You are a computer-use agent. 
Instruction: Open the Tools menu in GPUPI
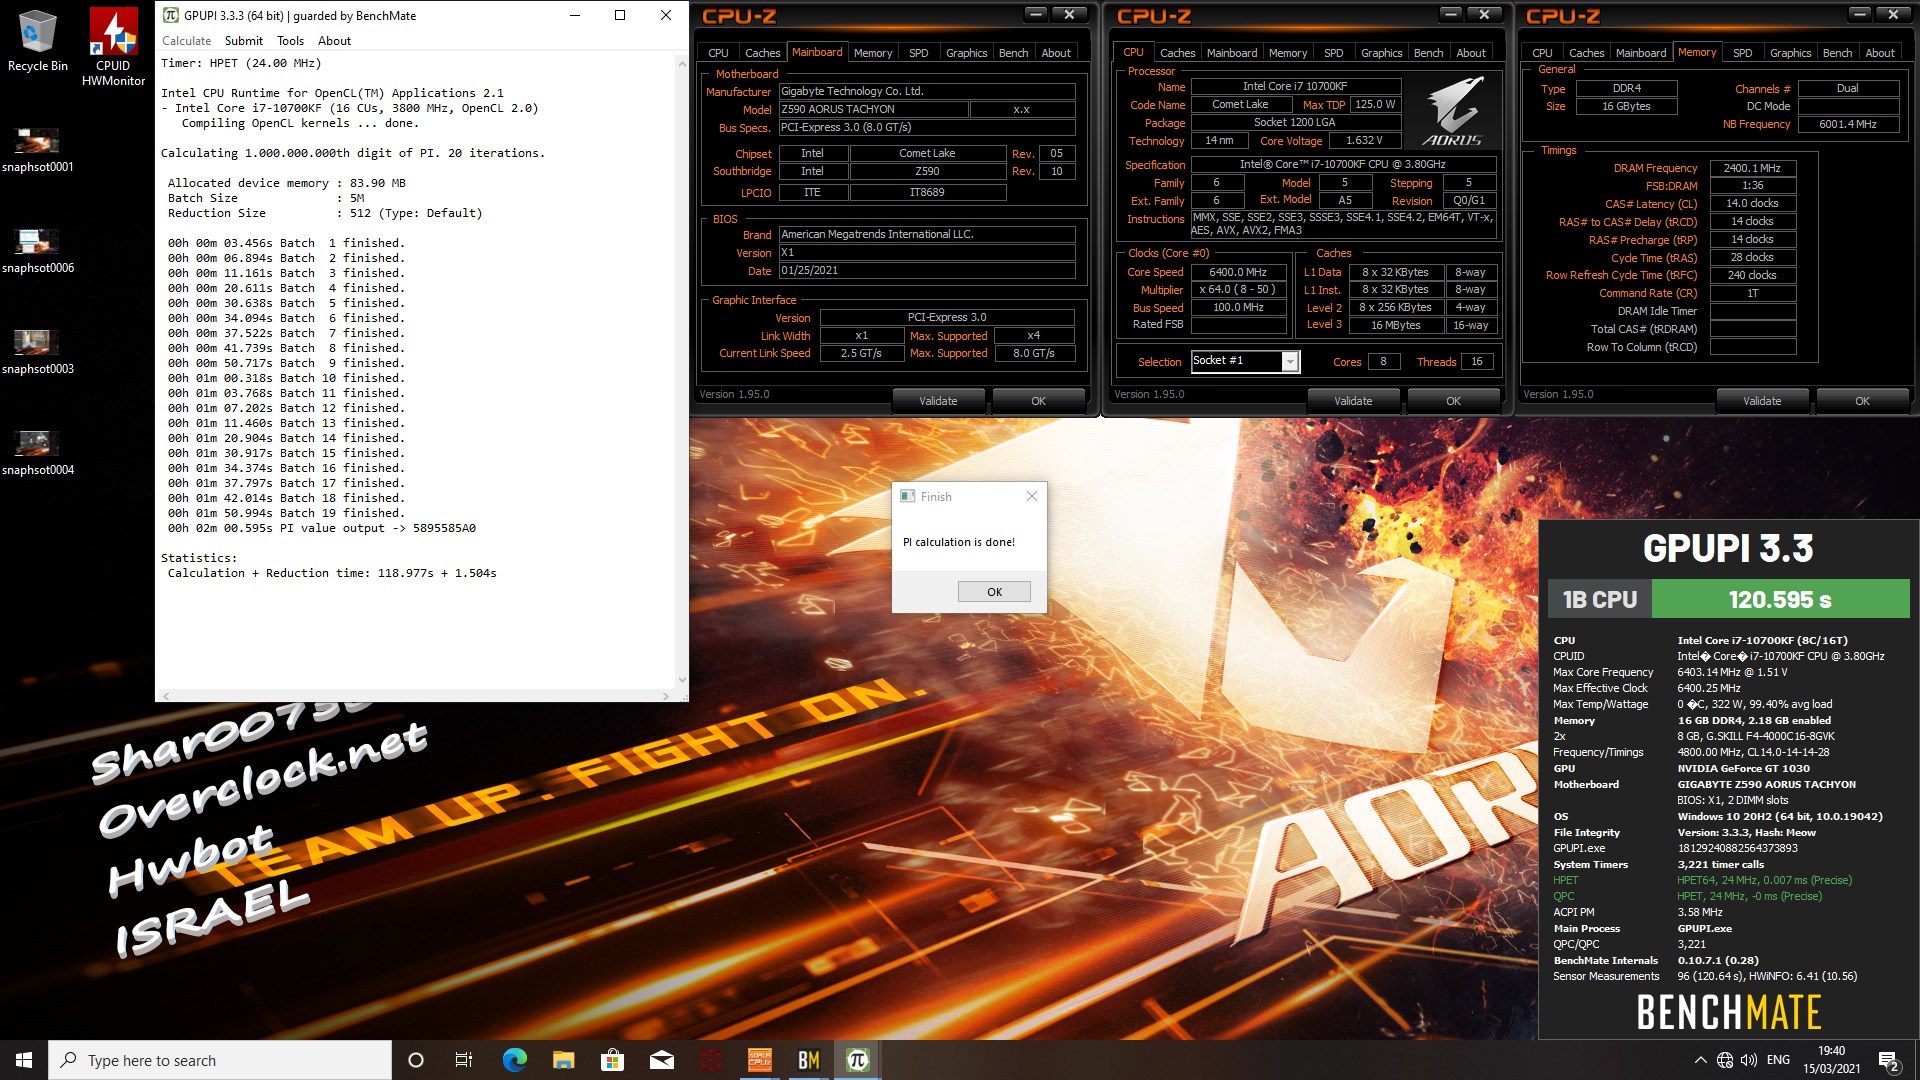pos(290,41)
